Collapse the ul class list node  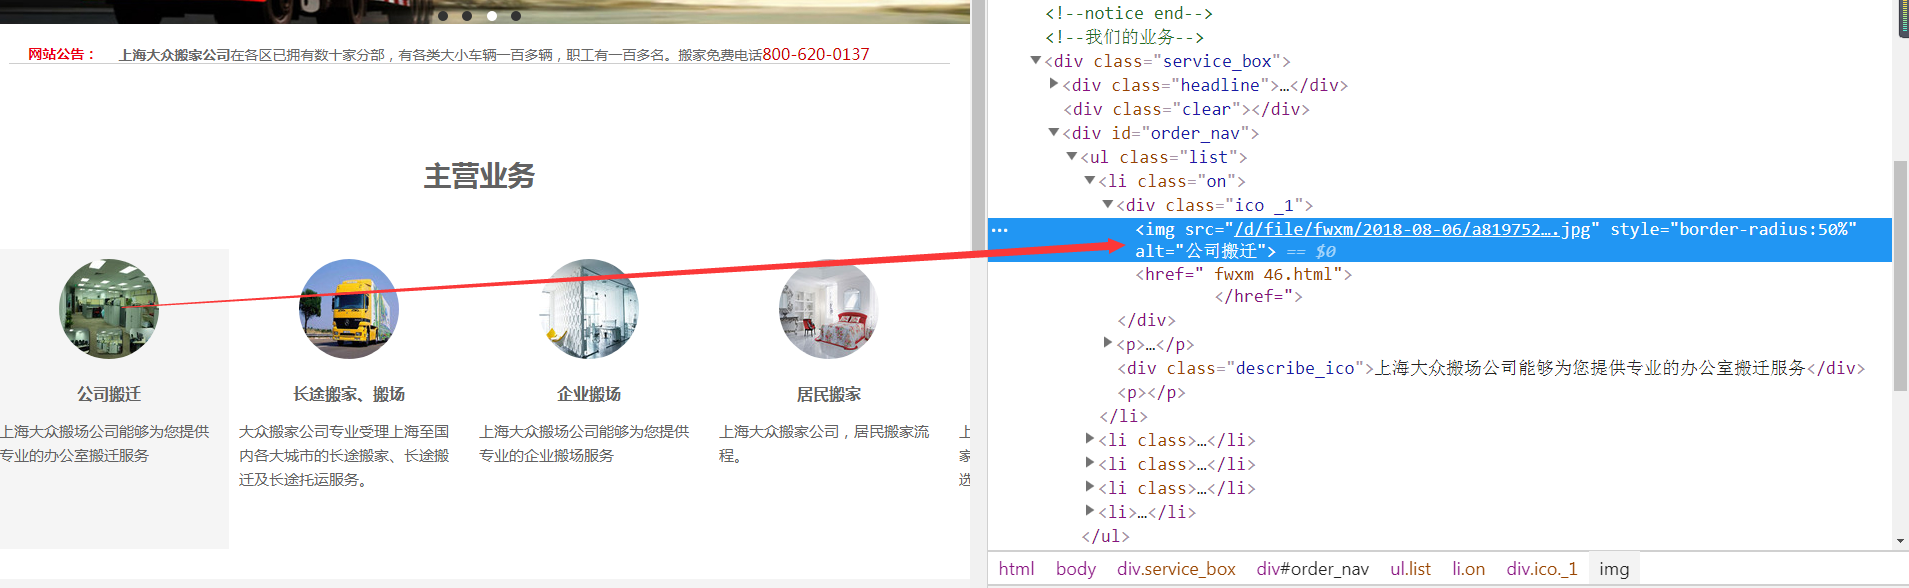pyautogui.click(x=1072, y=157)
